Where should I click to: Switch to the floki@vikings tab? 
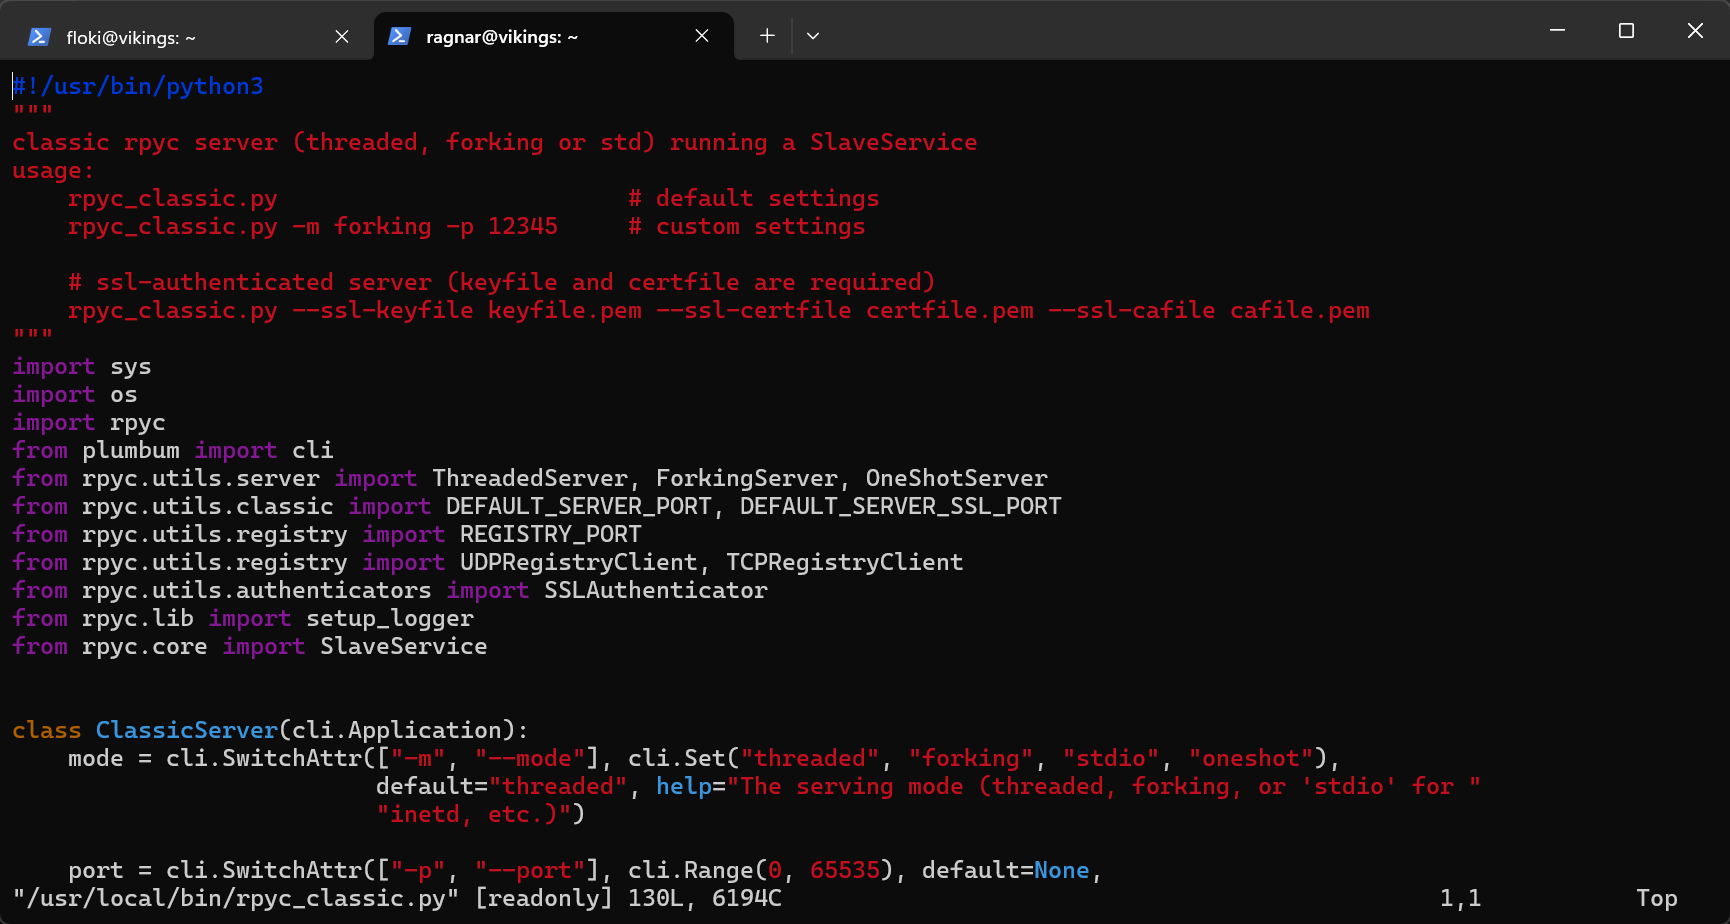(185, 36)
